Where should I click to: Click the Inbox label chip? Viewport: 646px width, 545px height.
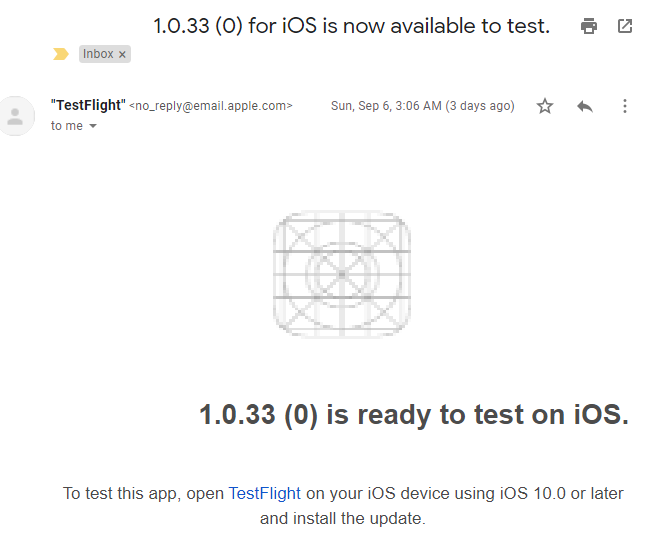tap(105, 54)
